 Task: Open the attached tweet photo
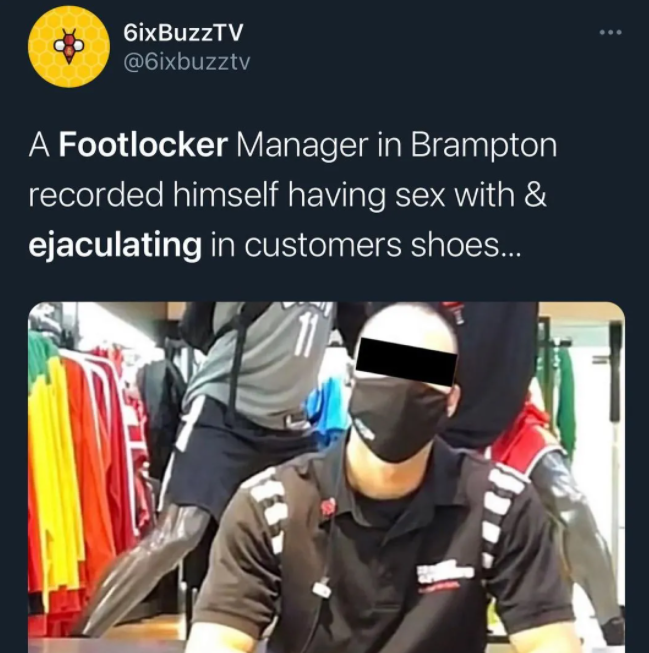pos(326,477)
